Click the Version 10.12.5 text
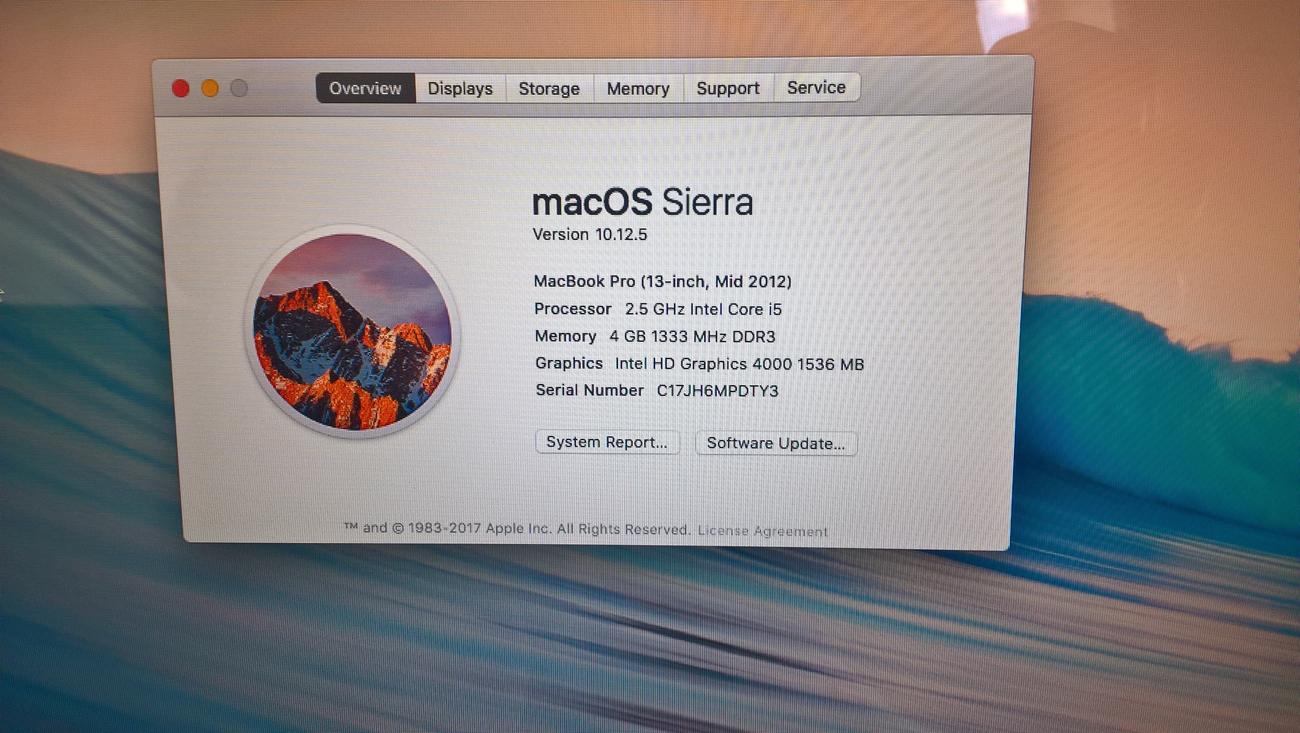This screenshot has width=1300, height=733. (x=590, y=234)
